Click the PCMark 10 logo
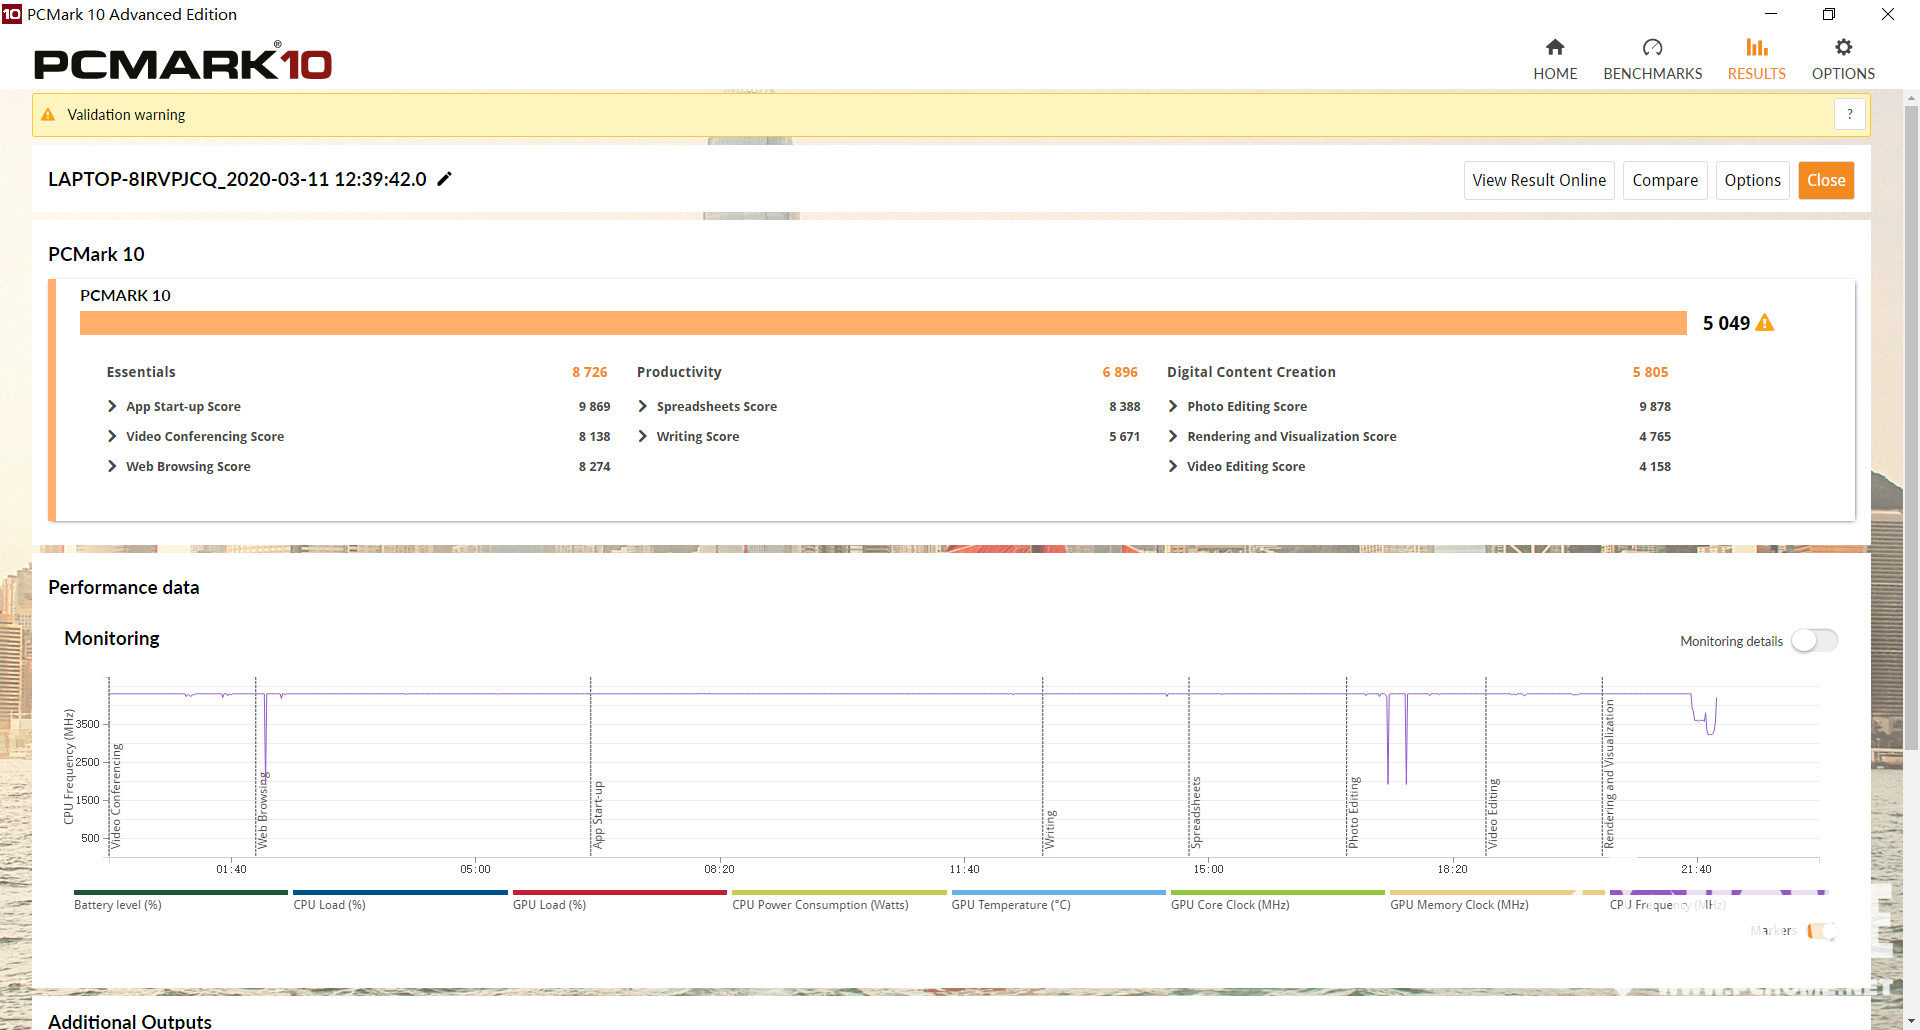Viewport: 1920px width, 1030px height. [x=183, y=62]
